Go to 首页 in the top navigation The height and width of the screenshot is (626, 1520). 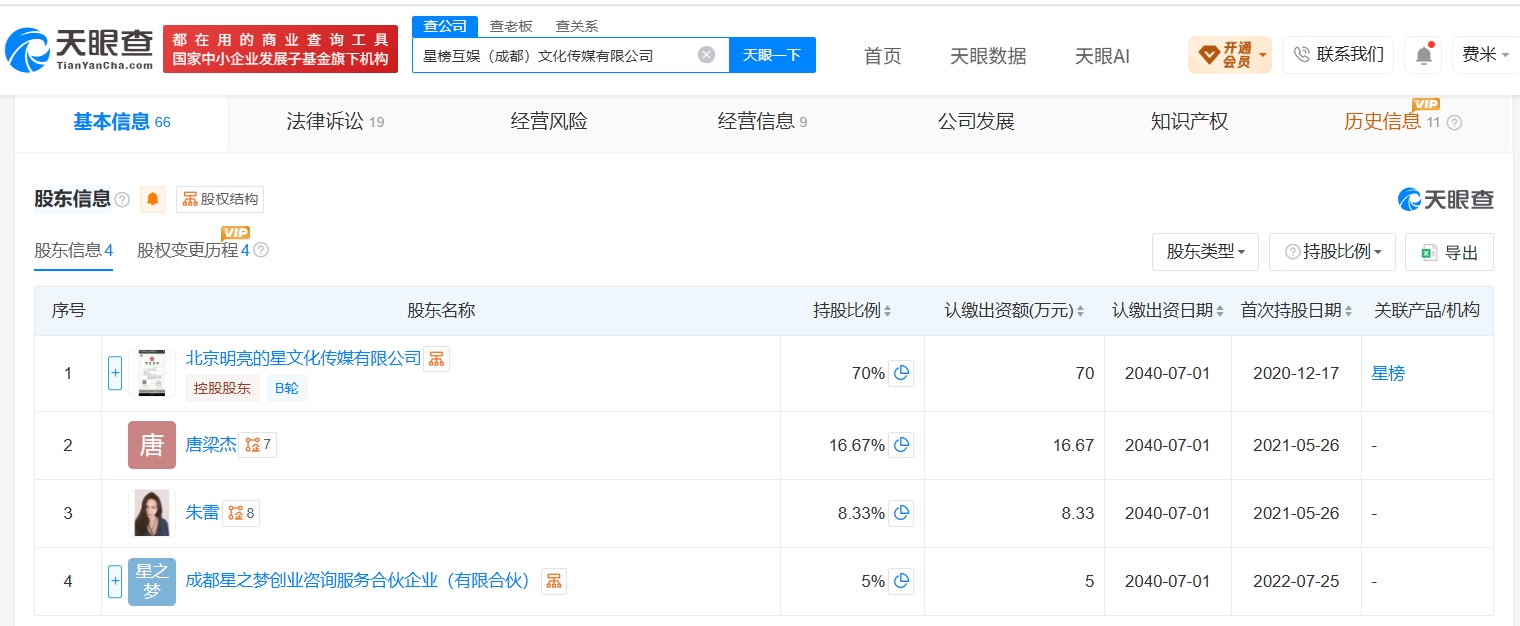click(882, 56)
